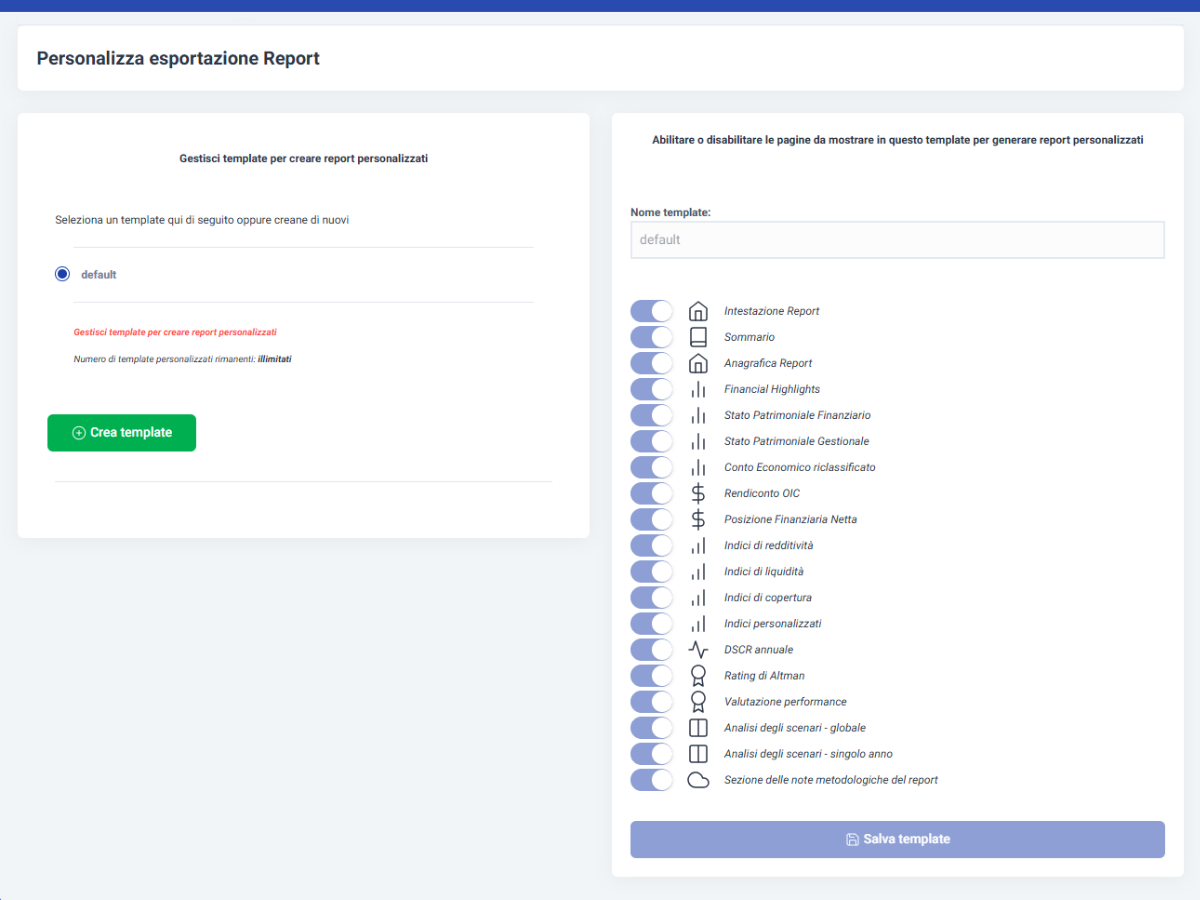Click the Crea template button

click(x=122, y=433)
